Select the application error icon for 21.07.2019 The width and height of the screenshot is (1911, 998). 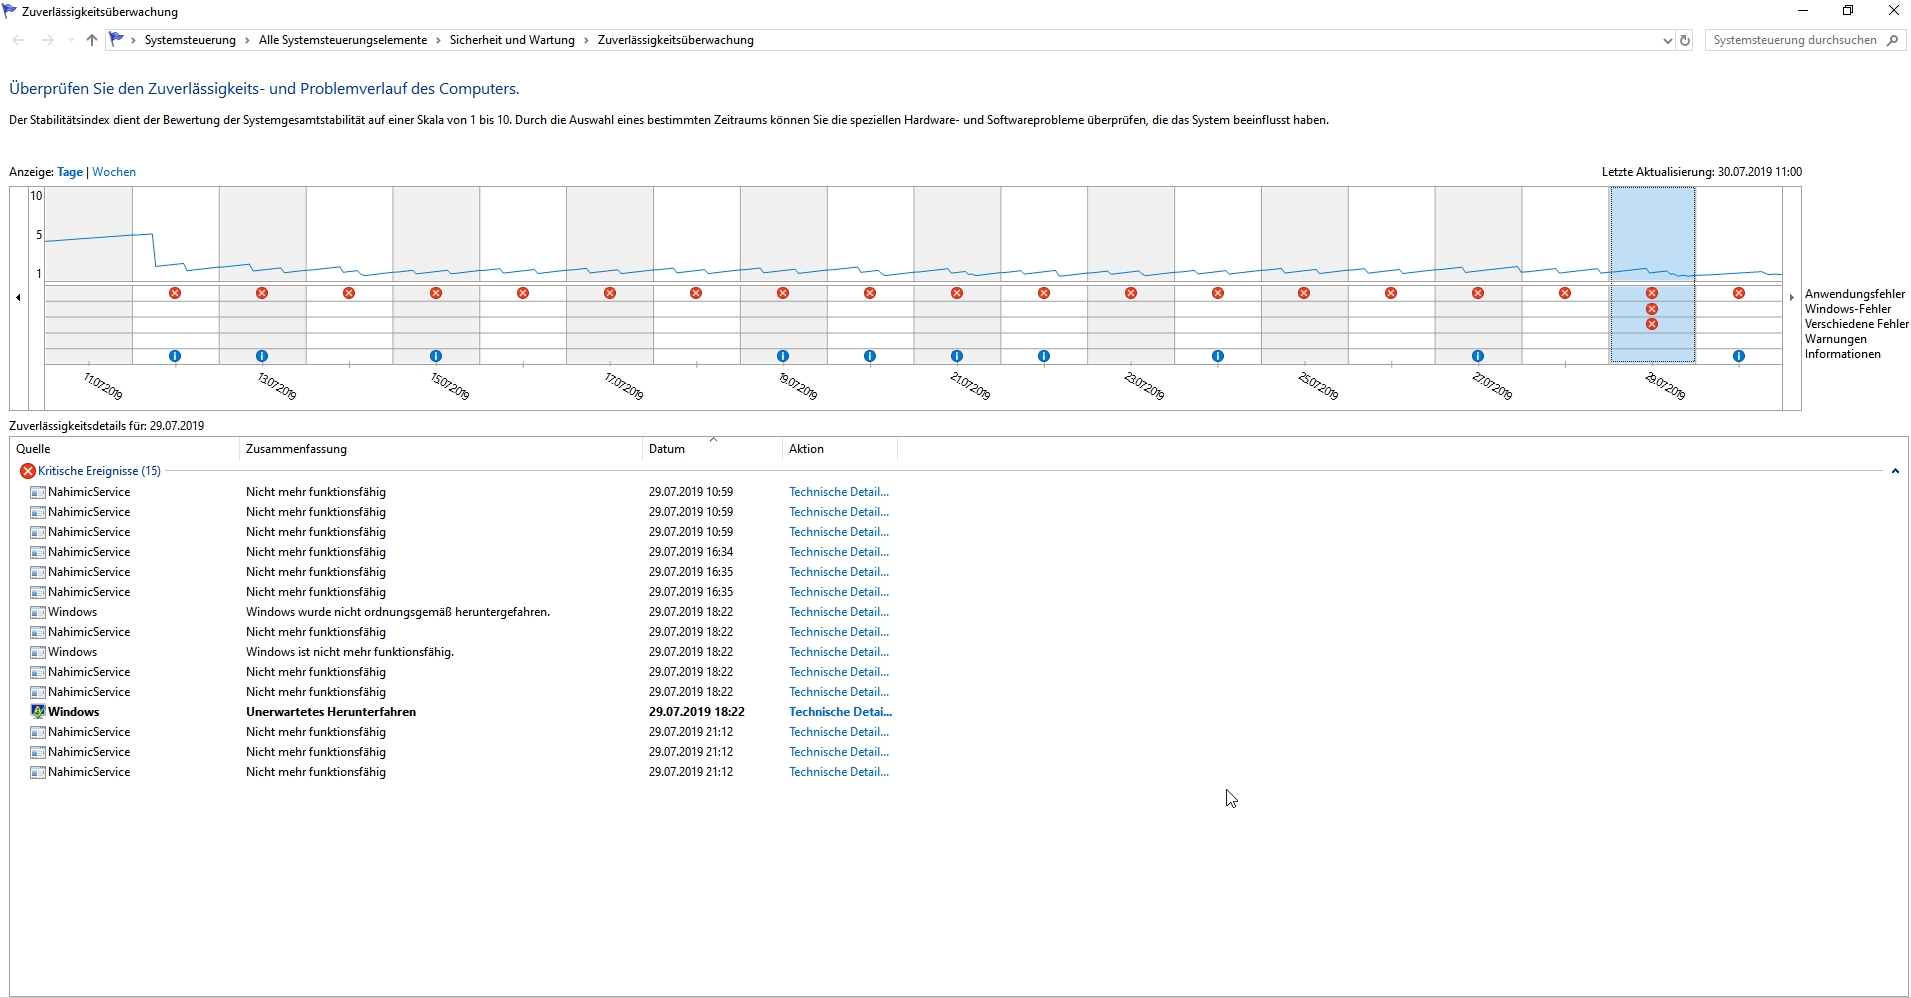957,293
